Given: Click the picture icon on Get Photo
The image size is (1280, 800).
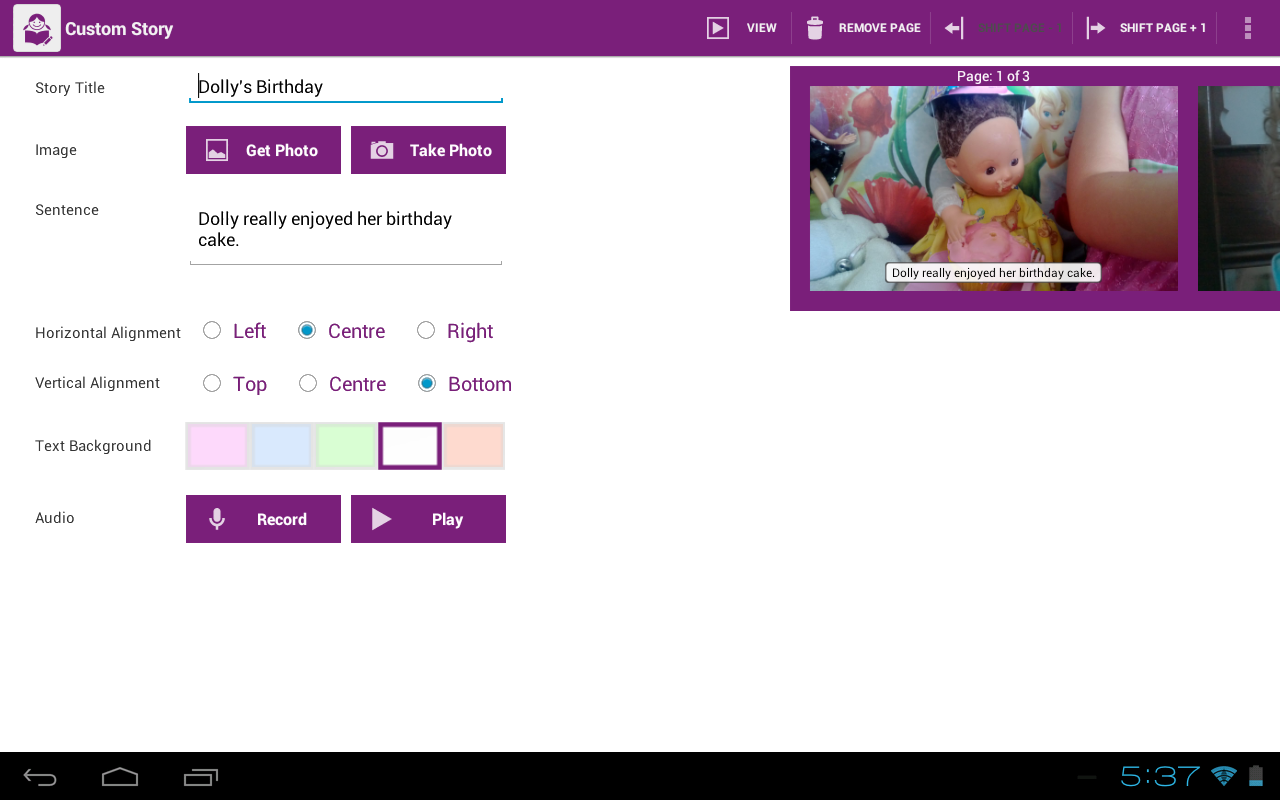Looking at the screenshot, I should point(217,150).
